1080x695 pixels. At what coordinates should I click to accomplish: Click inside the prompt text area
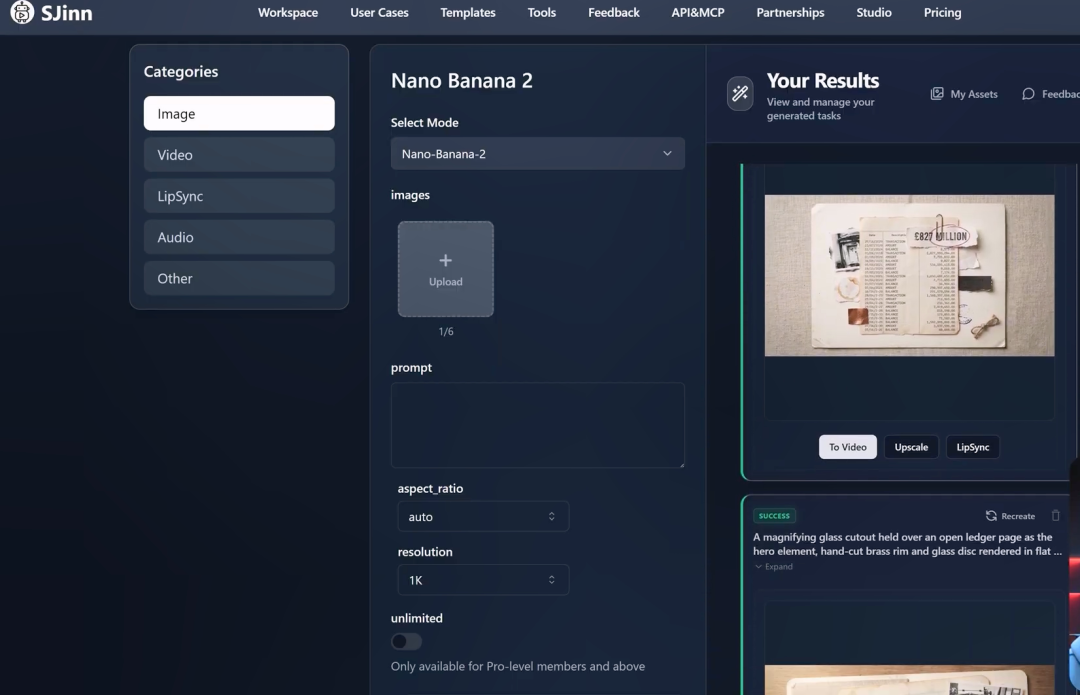tap(537, 425)
